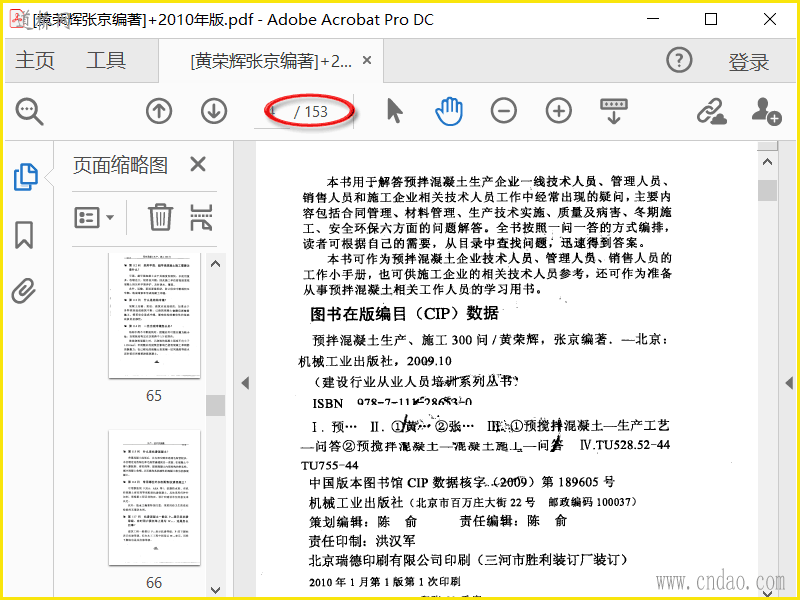Click the 登录 sign-in button

point(748,62)
